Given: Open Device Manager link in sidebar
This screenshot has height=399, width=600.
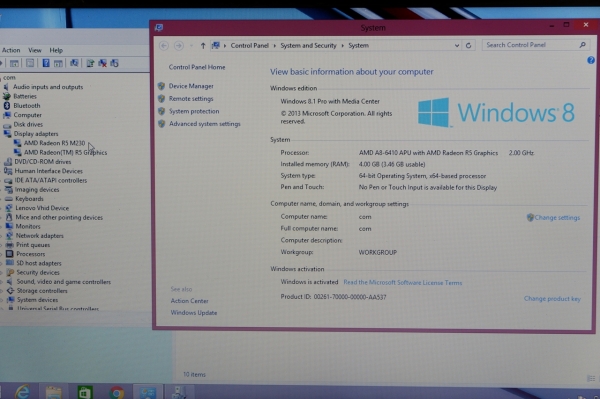Looking at the screenshot, I should [x=191, y=86].
